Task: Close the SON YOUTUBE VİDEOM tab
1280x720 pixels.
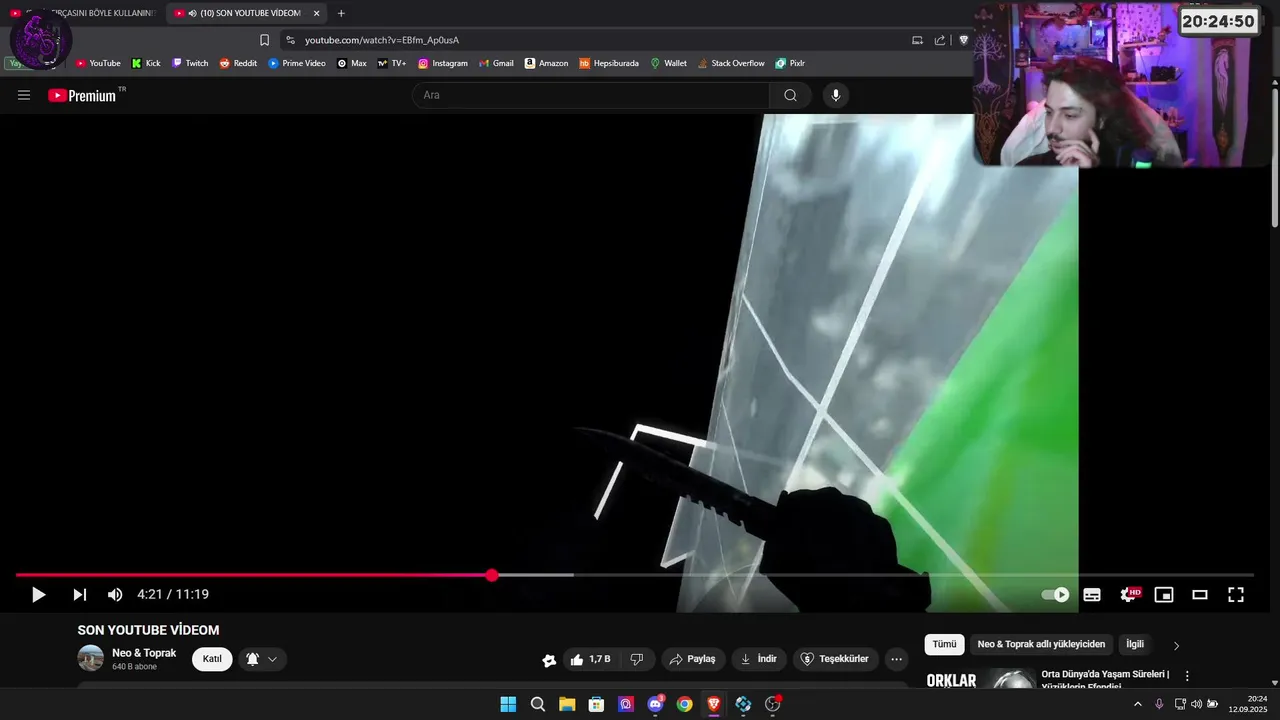Action: coord(316,13)
